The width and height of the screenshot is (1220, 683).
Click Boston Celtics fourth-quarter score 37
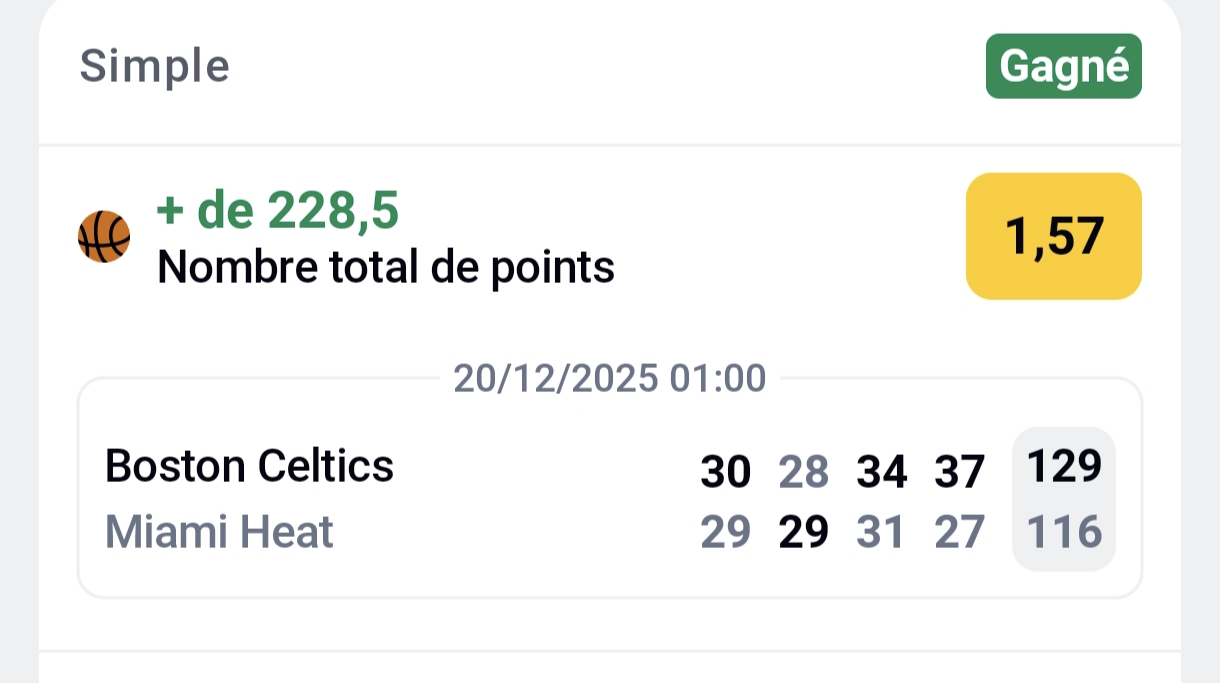click(x=959, y=471)
